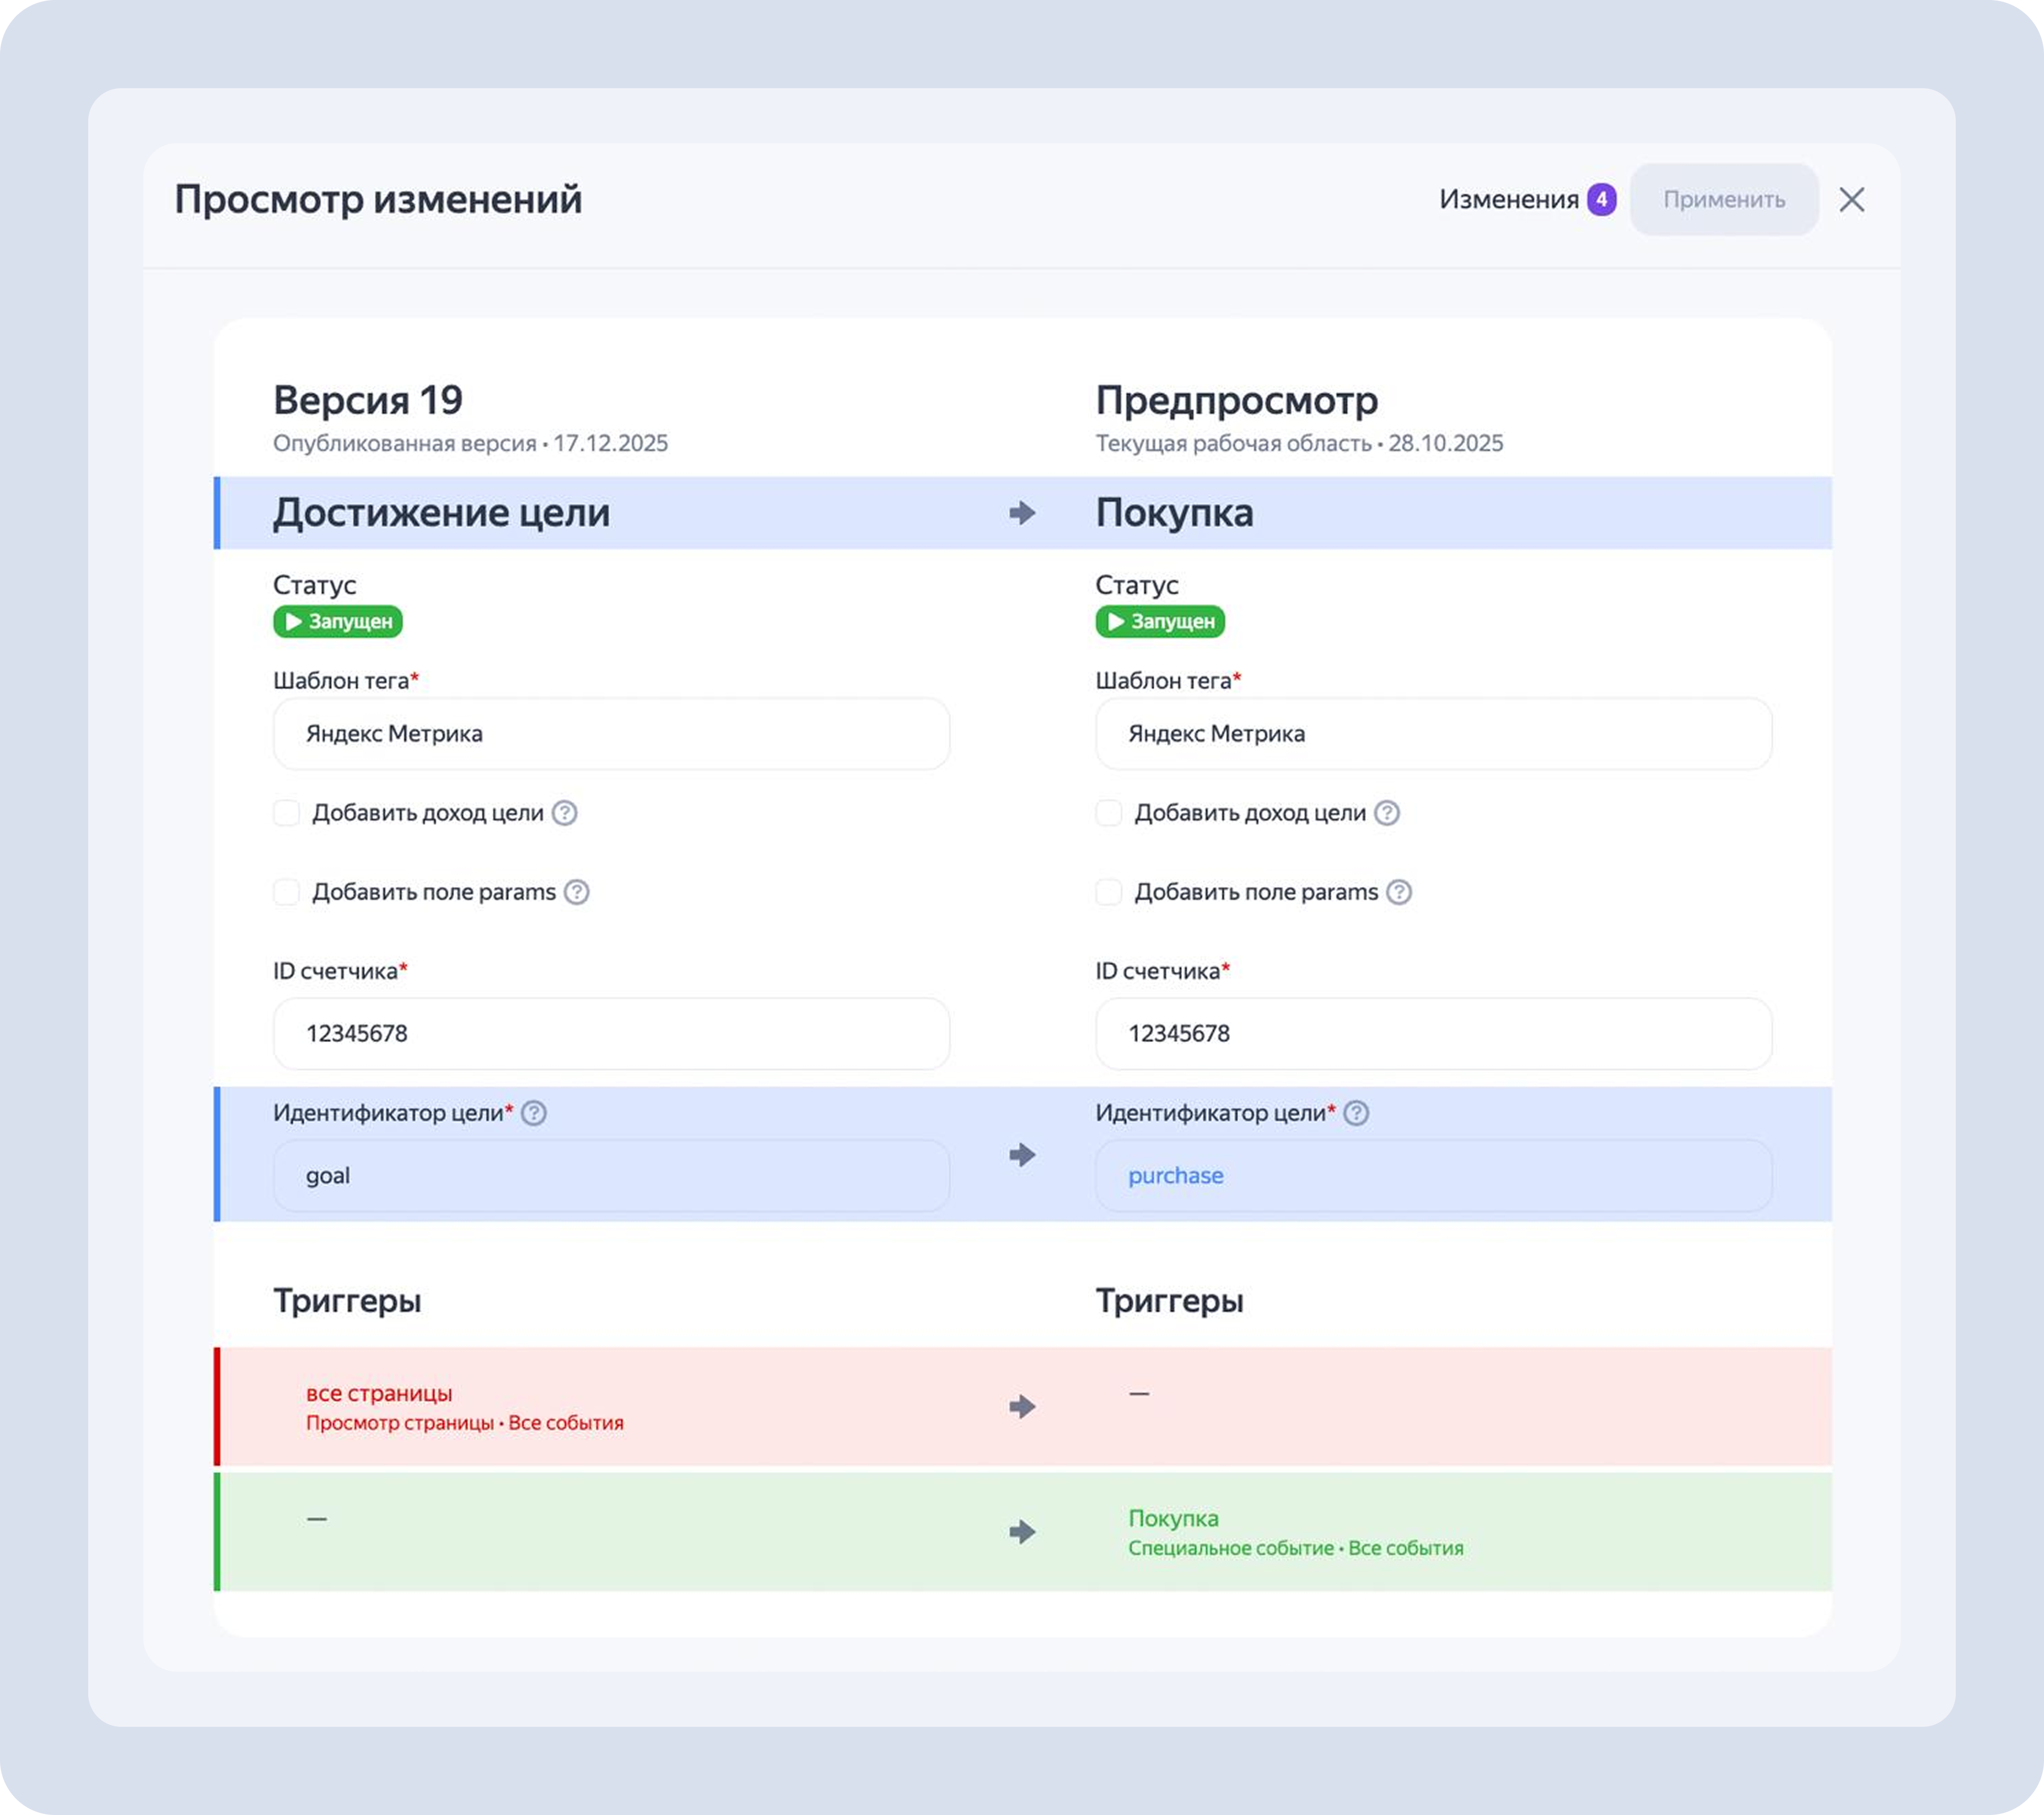This screenshot has width=2044, height=1815.
Task: Toggle left Добавить доход цели checkbox
Action: click(287, 813)
